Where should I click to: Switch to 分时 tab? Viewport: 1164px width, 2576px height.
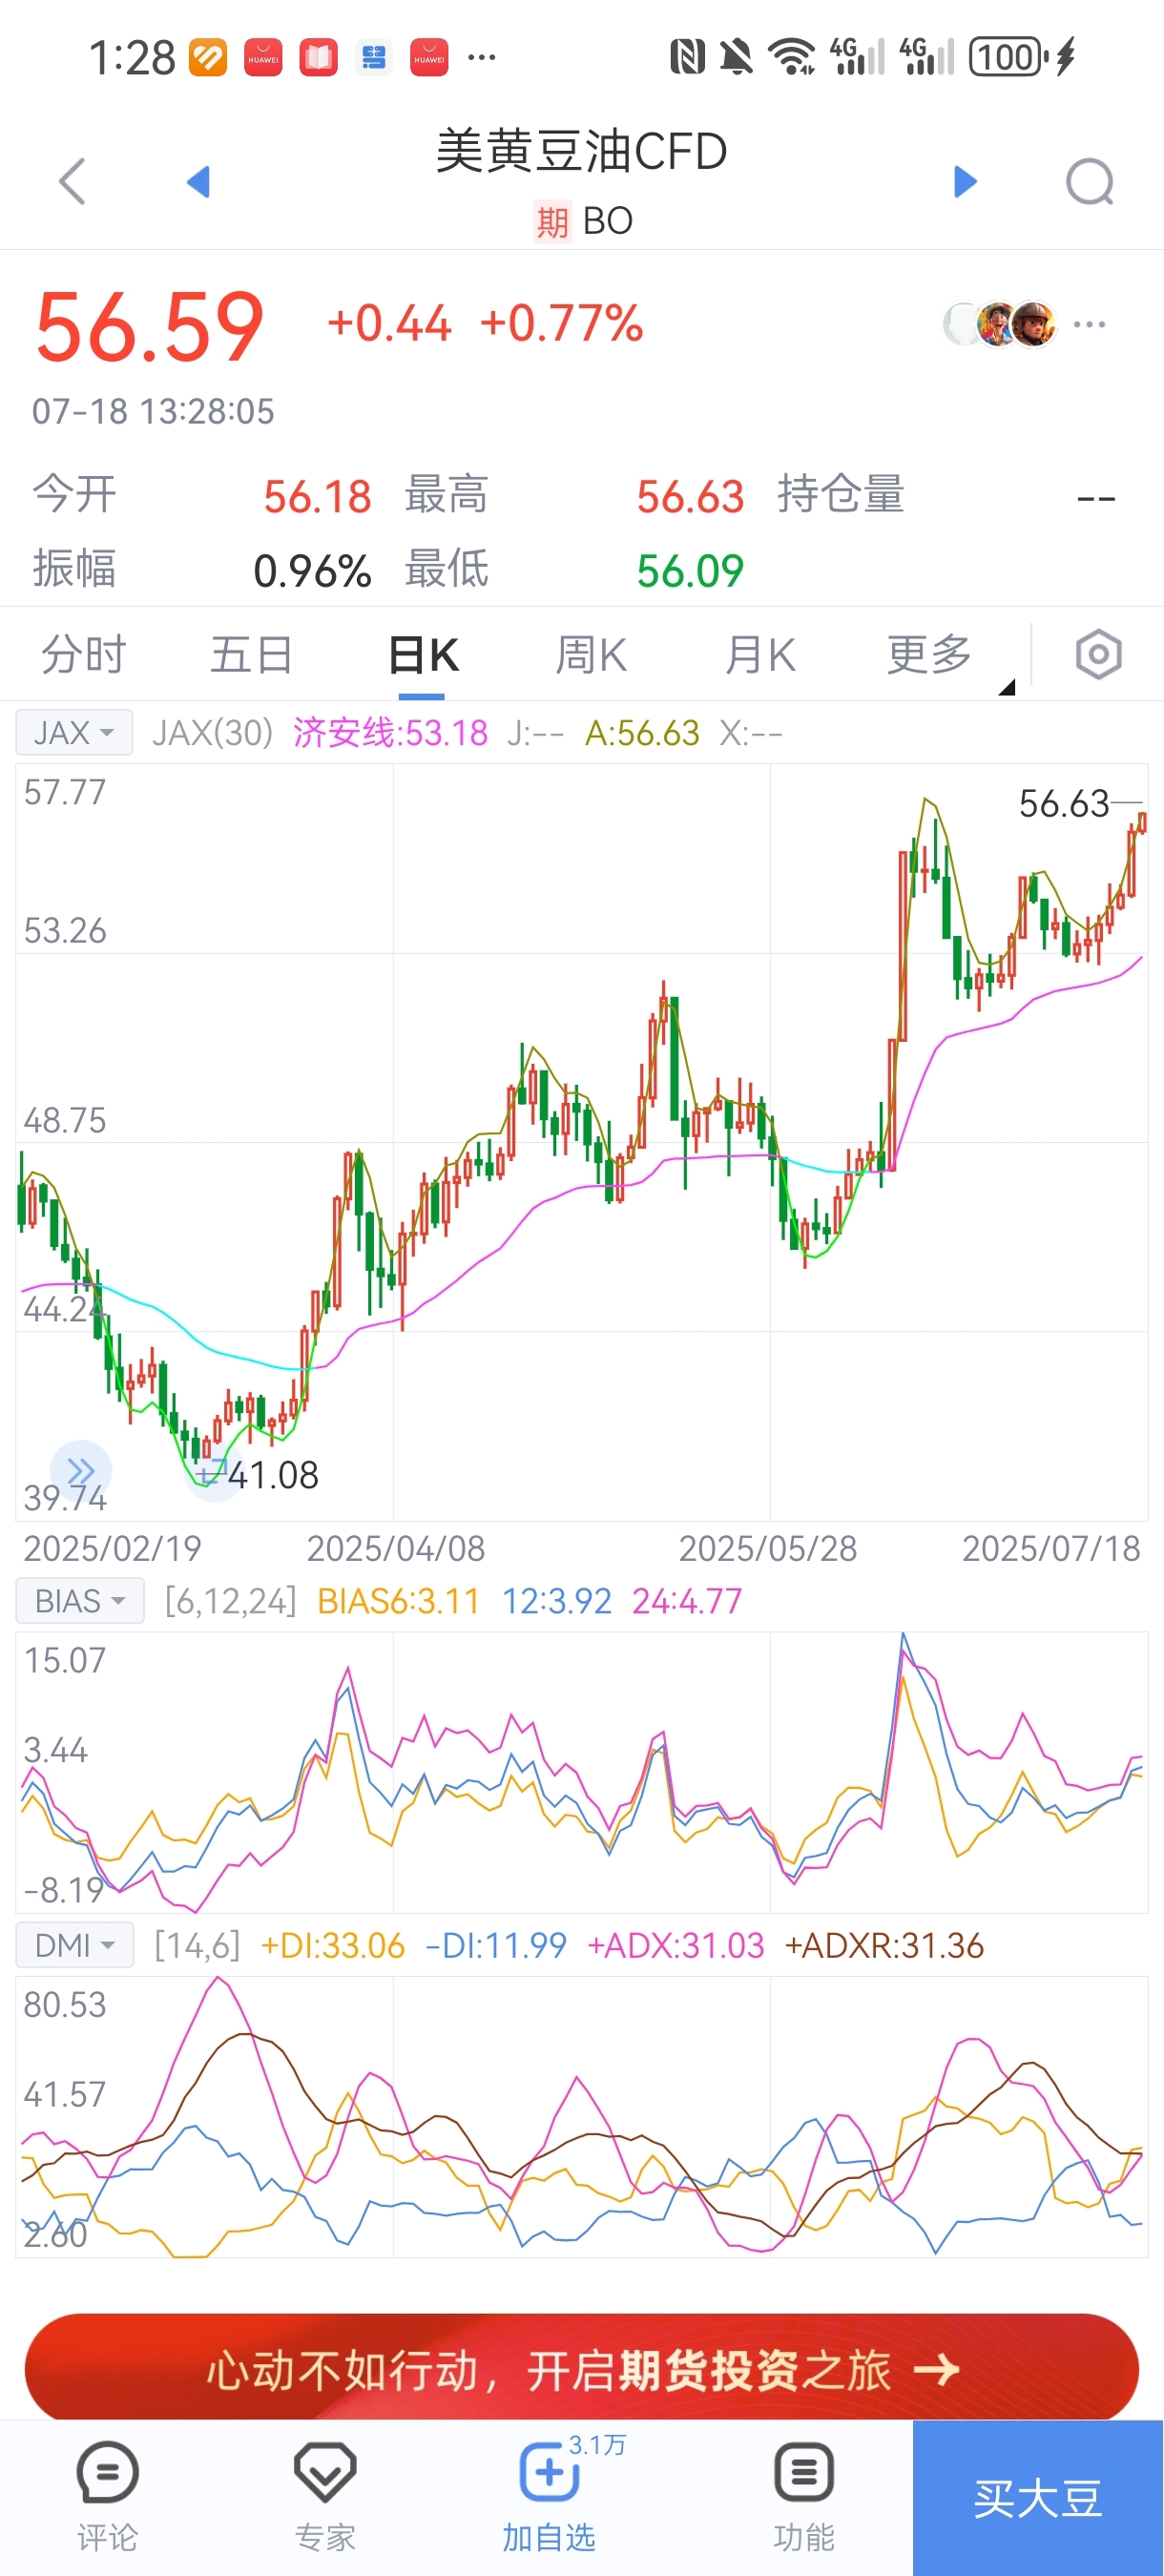point(84,655)
